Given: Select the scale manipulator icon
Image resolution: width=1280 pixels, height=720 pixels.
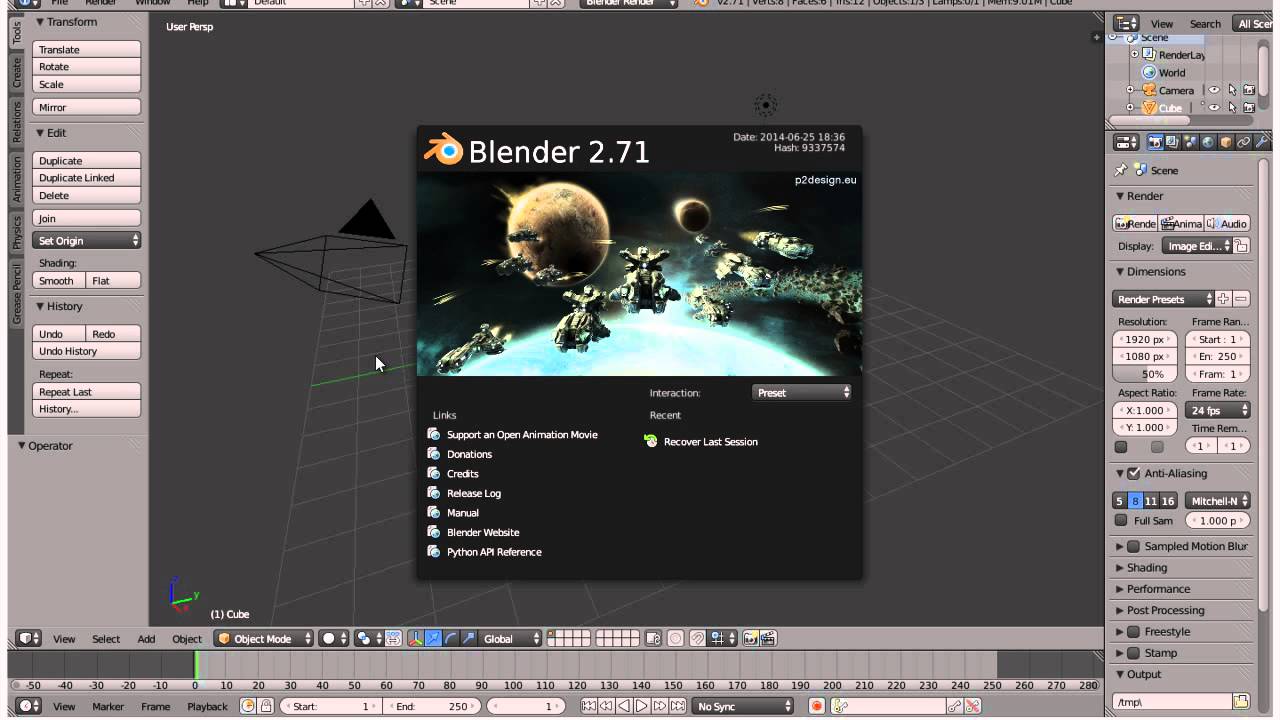Looking at the screenshot, I should pos(469,638).
